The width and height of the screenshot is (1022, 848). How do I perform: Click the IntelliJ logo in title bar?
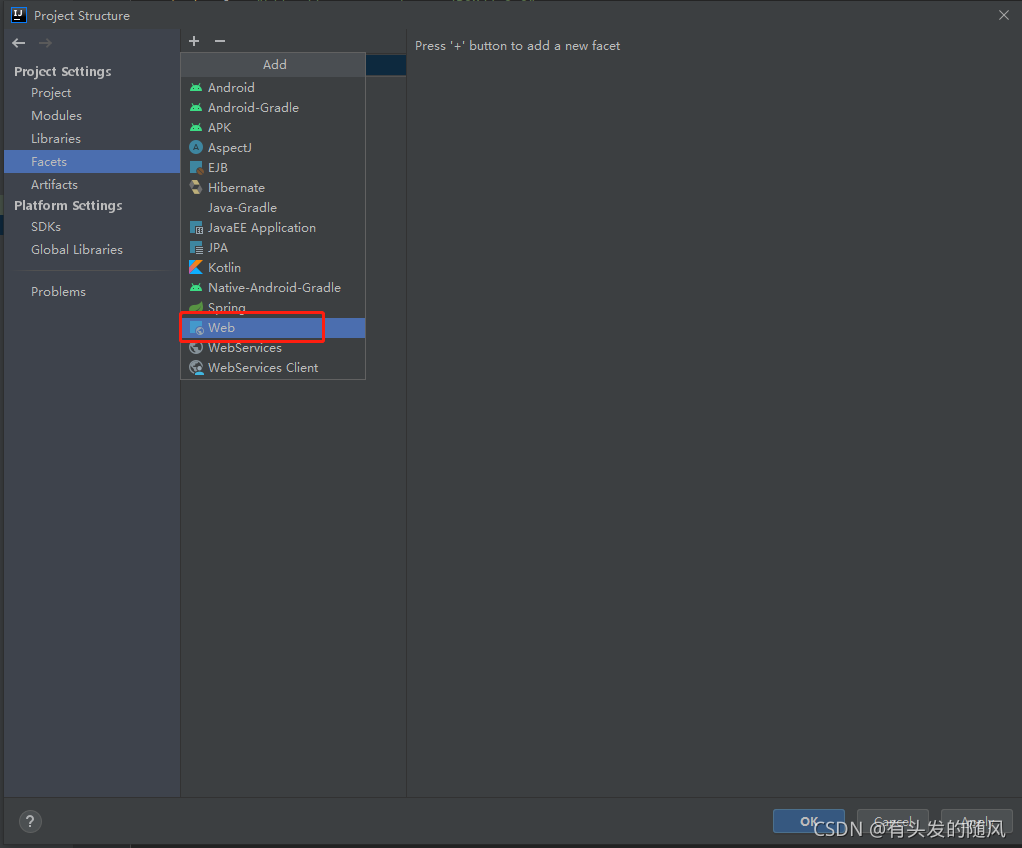(19, 15)
